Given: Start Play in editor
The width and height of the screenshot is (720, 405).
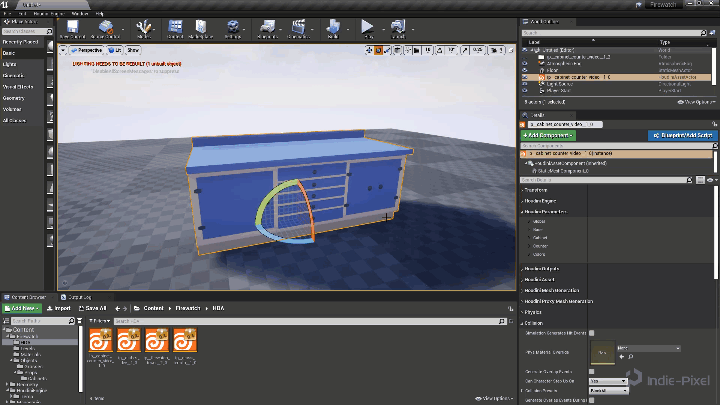Looking at the screenshot, I should (367, 29).
